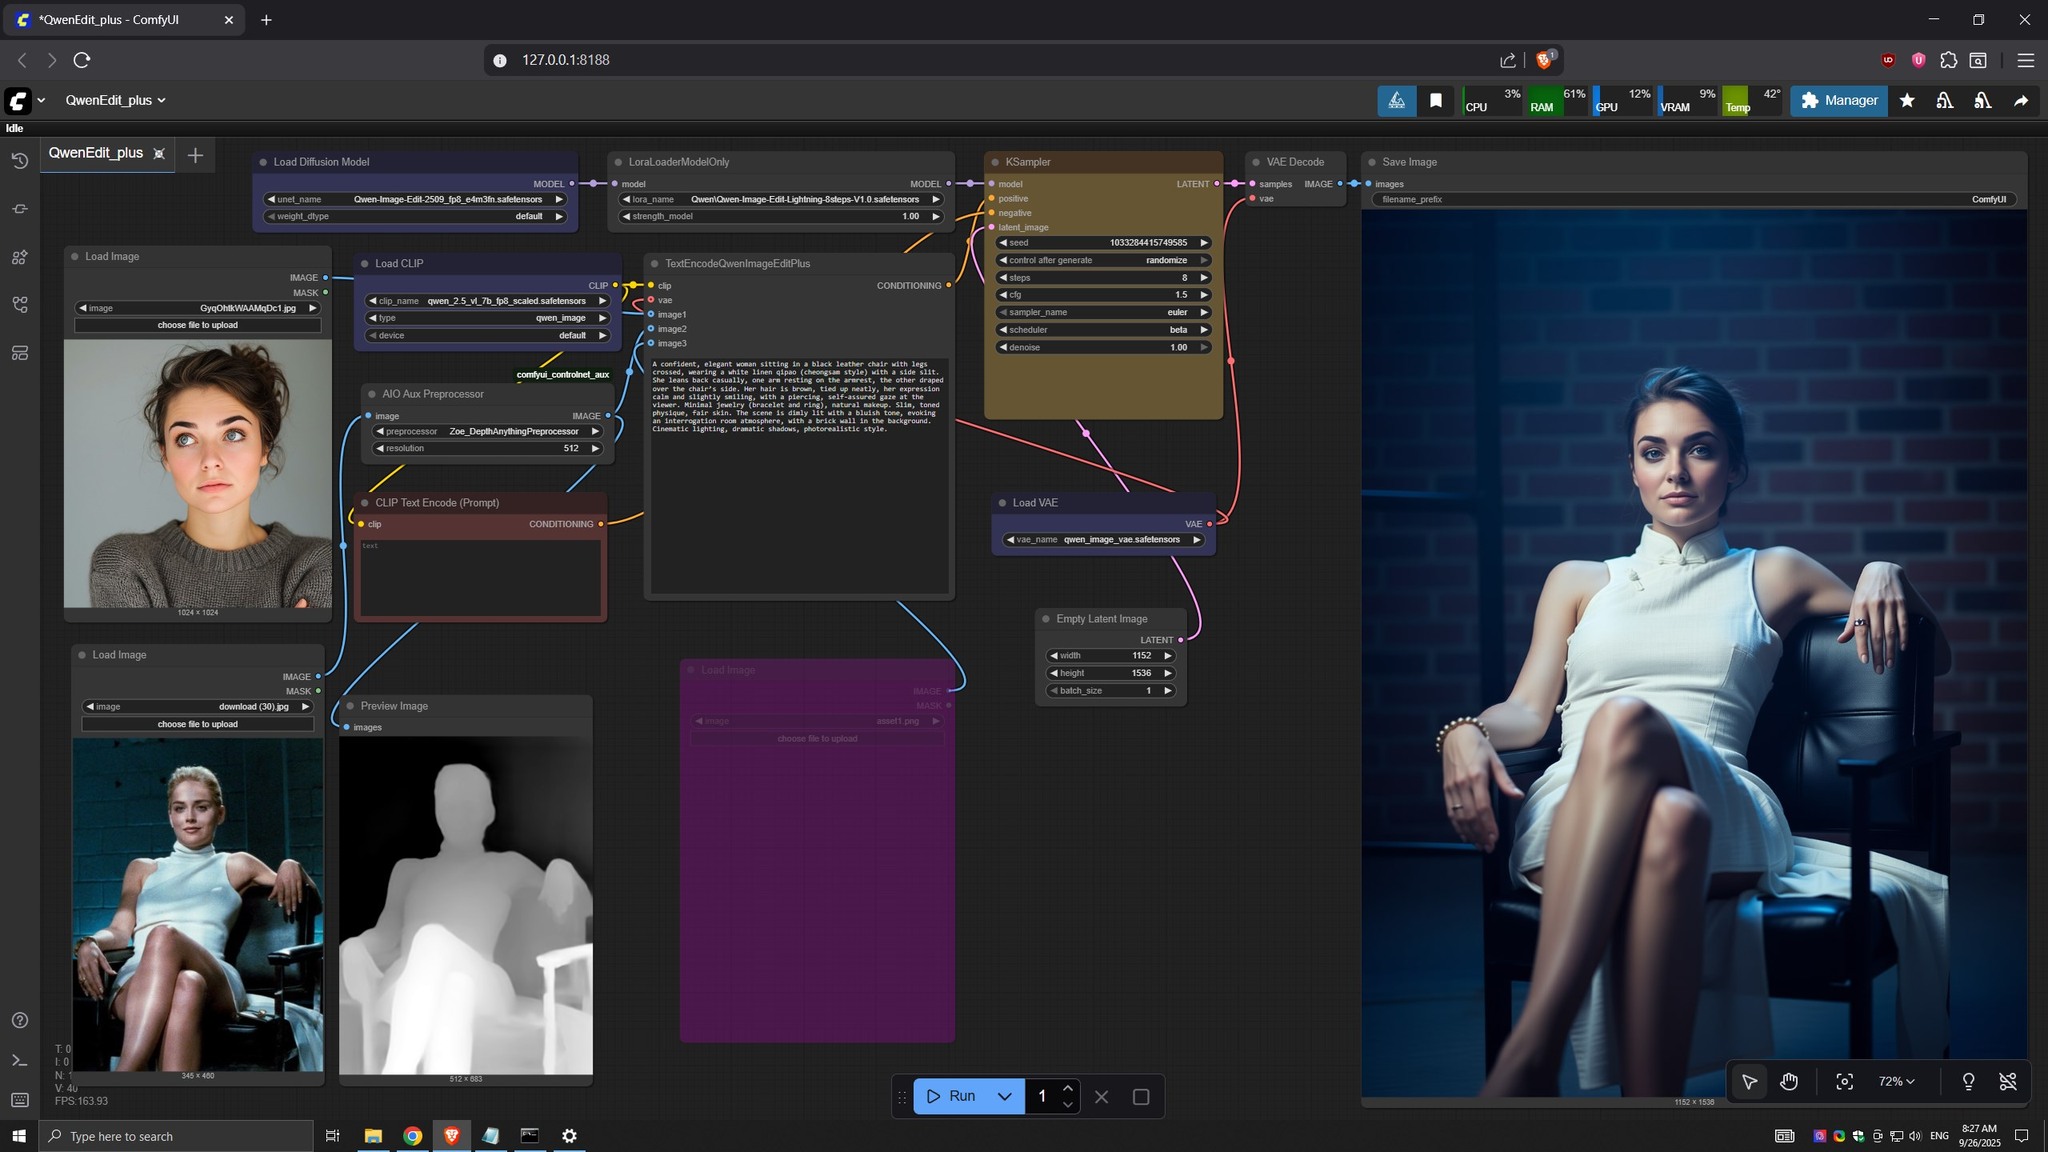Open the Brave browser main menu icon
The width and height of the screenshot is (2048, 1152).
(x=2026, y=60)
